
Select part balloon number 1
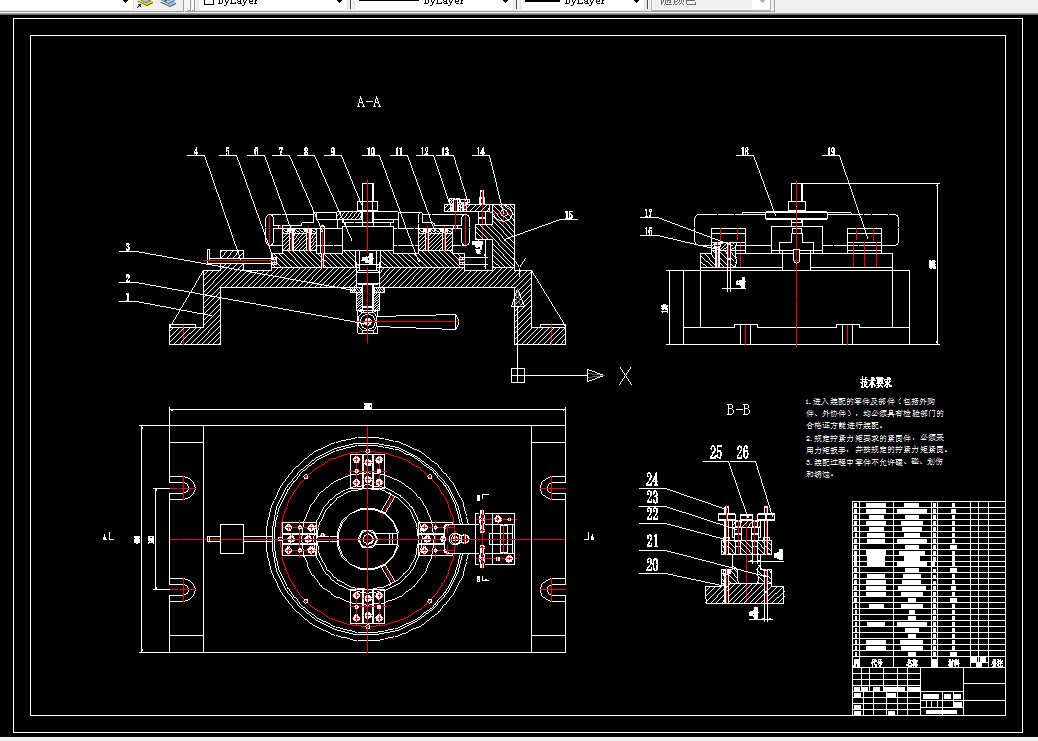click(x=128, y=298)
